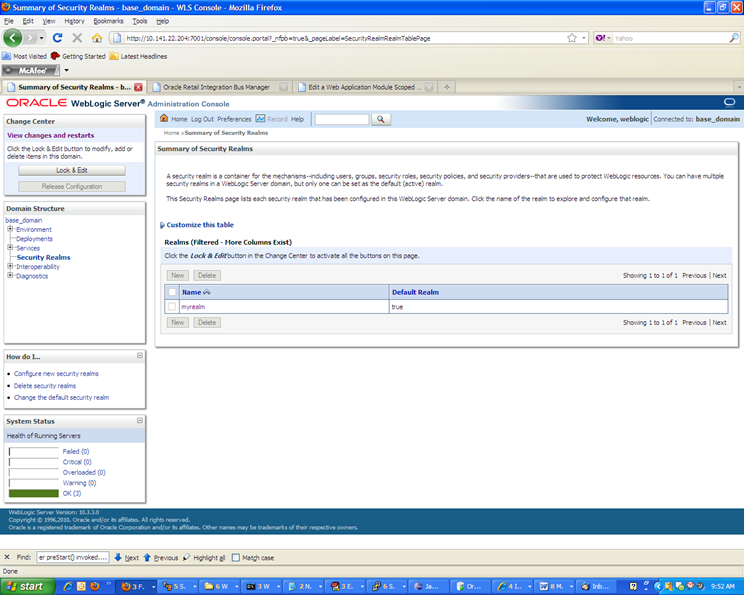745x596 pixels.
Task: Click the stop loading X icon
Action: [x=77, y=38]
